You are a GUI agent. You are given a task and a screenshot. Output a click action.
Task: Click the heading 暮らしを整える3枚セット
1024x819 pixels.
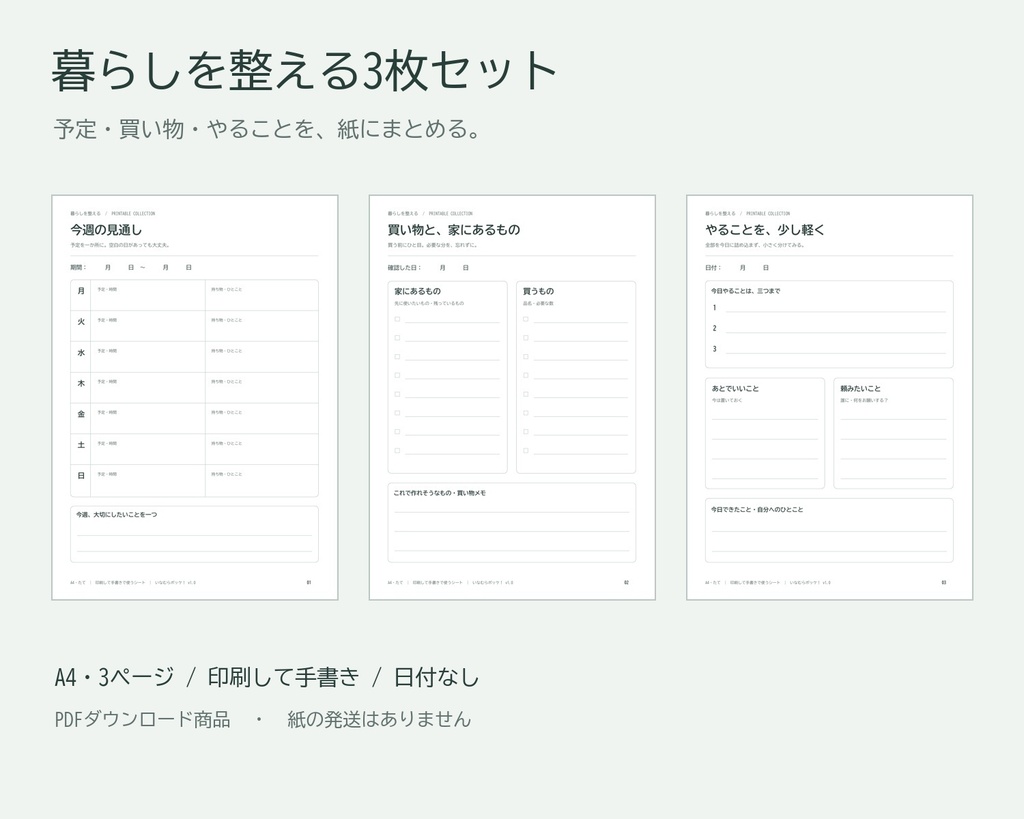coord(304,71)
